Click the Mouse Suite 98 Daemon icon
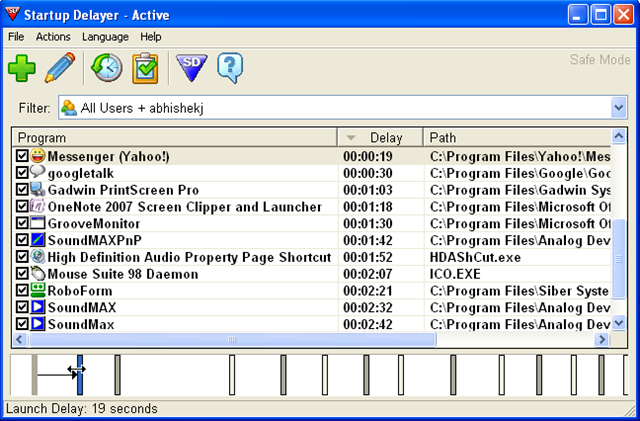Screen dimensions: 640x421 [x=38, y=274]
